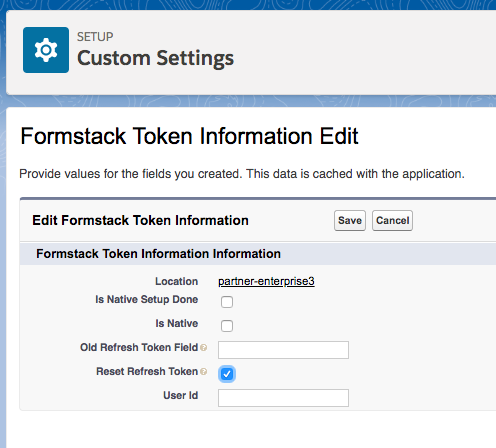Image resolution: width=496 pixels, height=448 pixels.
Task: Uncheck the Reset Refresh Token checkbox
Action: 227,374
